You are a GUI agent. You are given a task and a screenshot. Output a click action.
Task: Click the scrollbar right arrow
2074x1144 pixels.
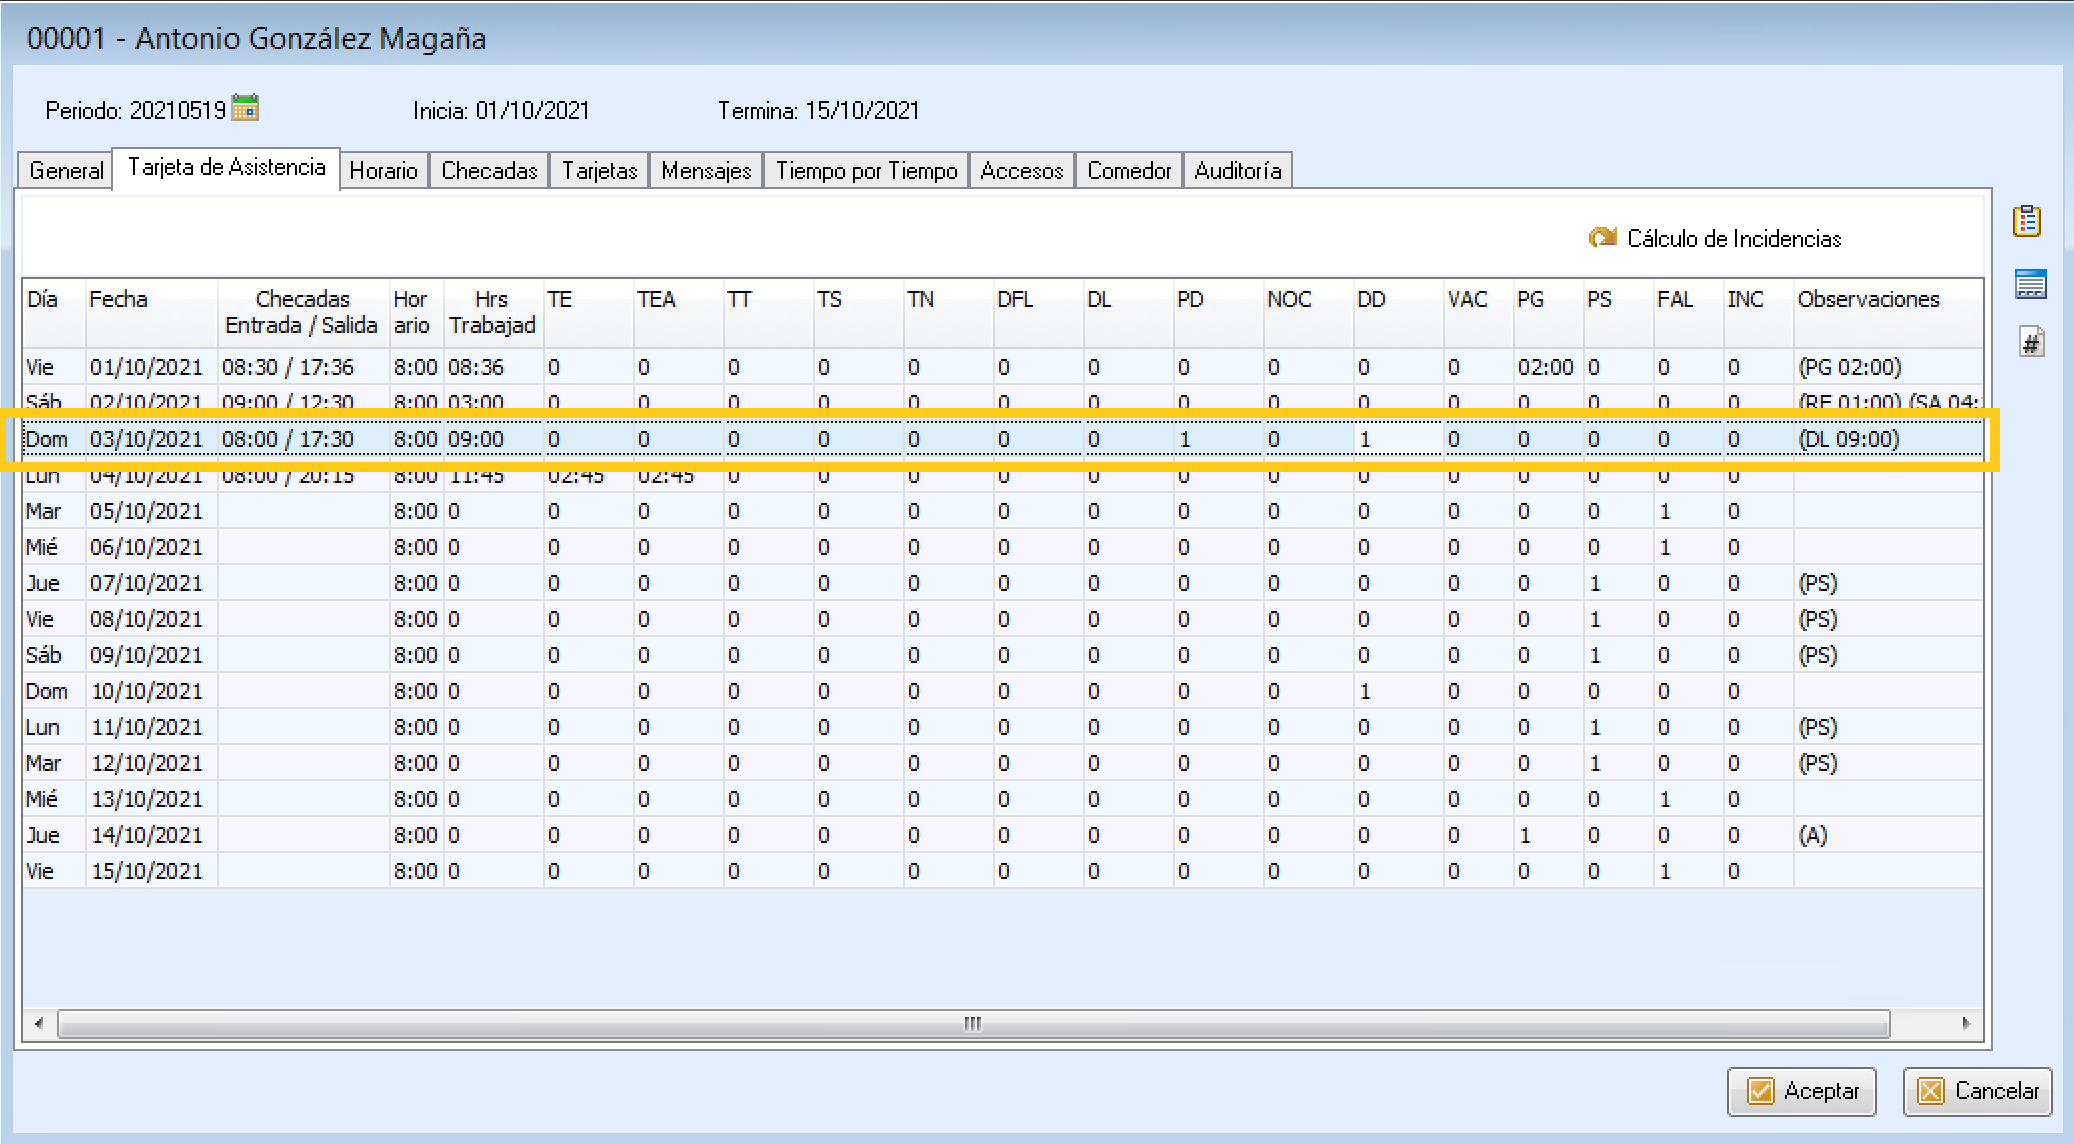click(1965, 1024)
